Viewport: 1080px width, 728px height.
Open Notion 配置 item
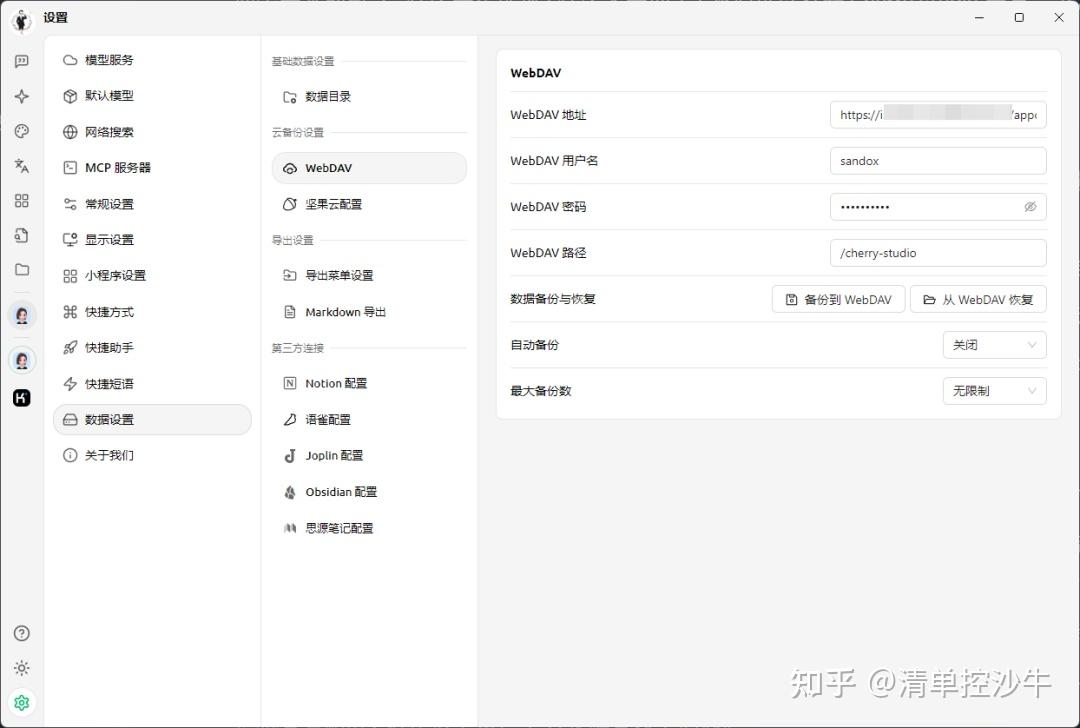369,384
